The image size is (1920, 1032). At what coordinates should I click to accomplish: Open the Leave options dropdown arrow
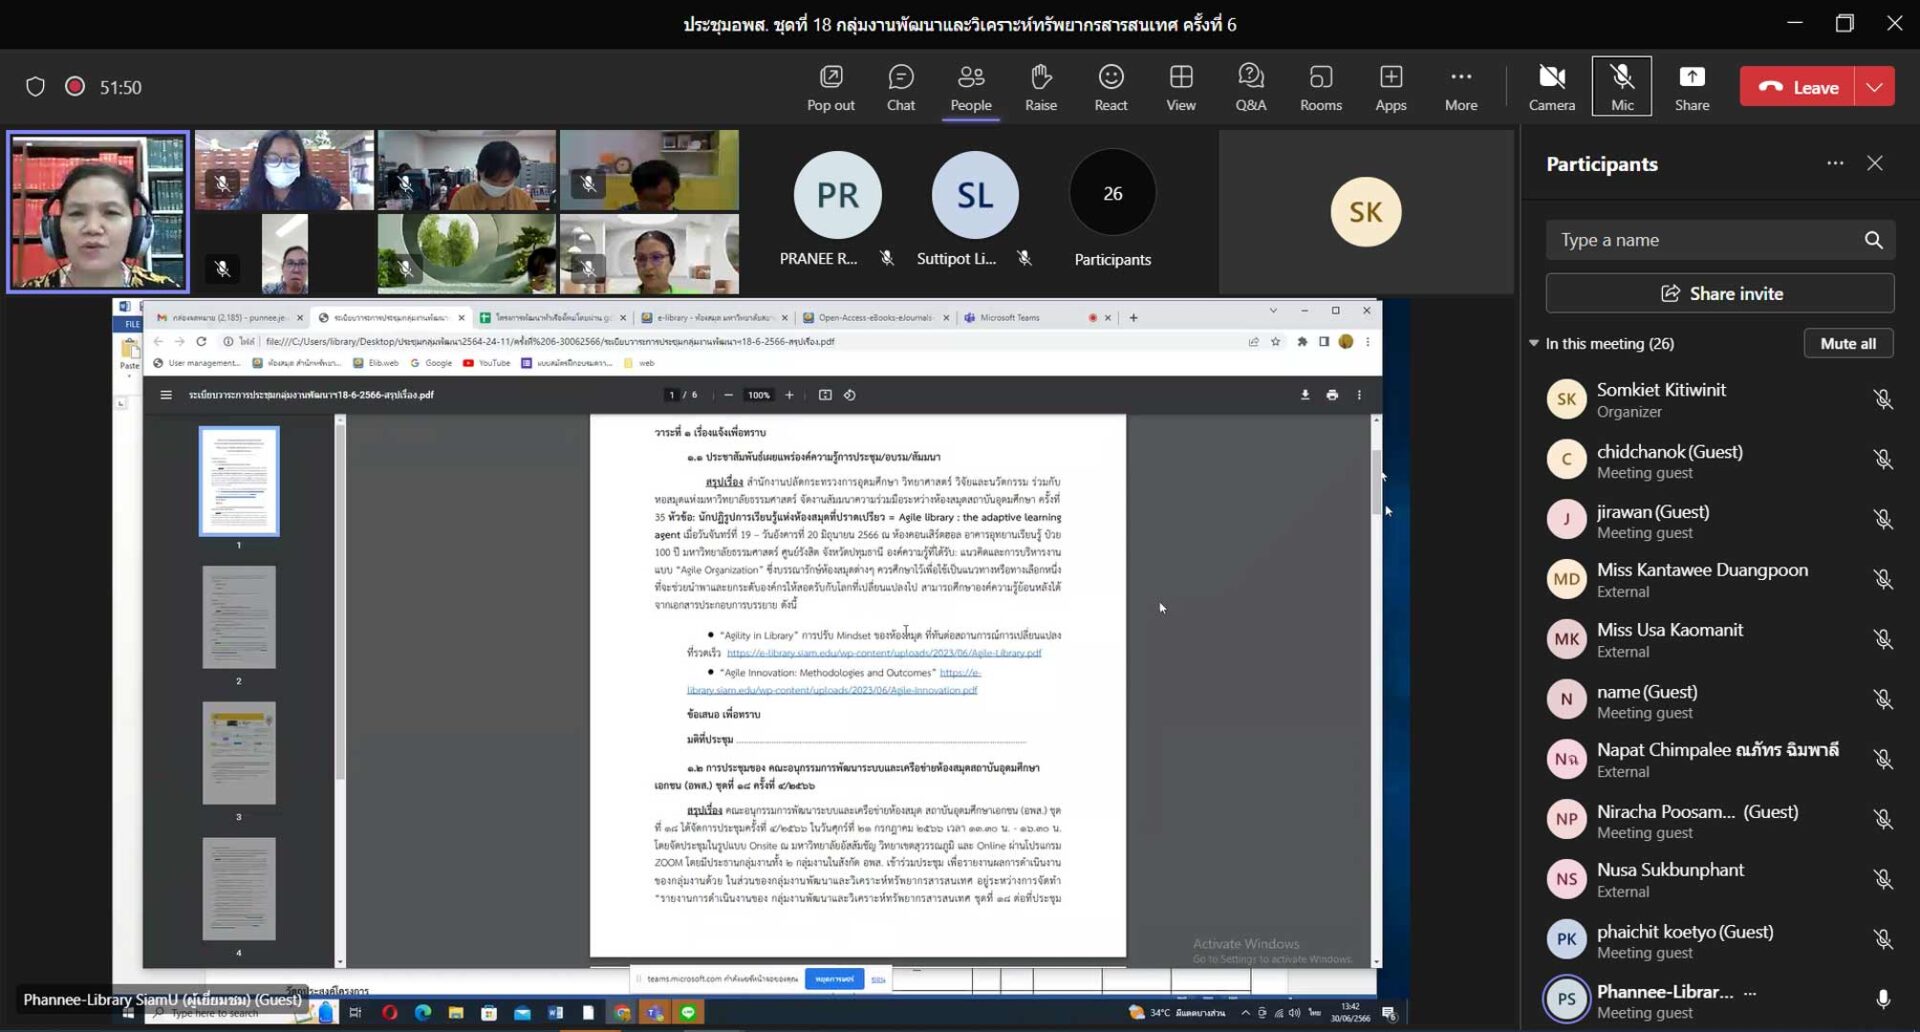[x=1874, y=87]
